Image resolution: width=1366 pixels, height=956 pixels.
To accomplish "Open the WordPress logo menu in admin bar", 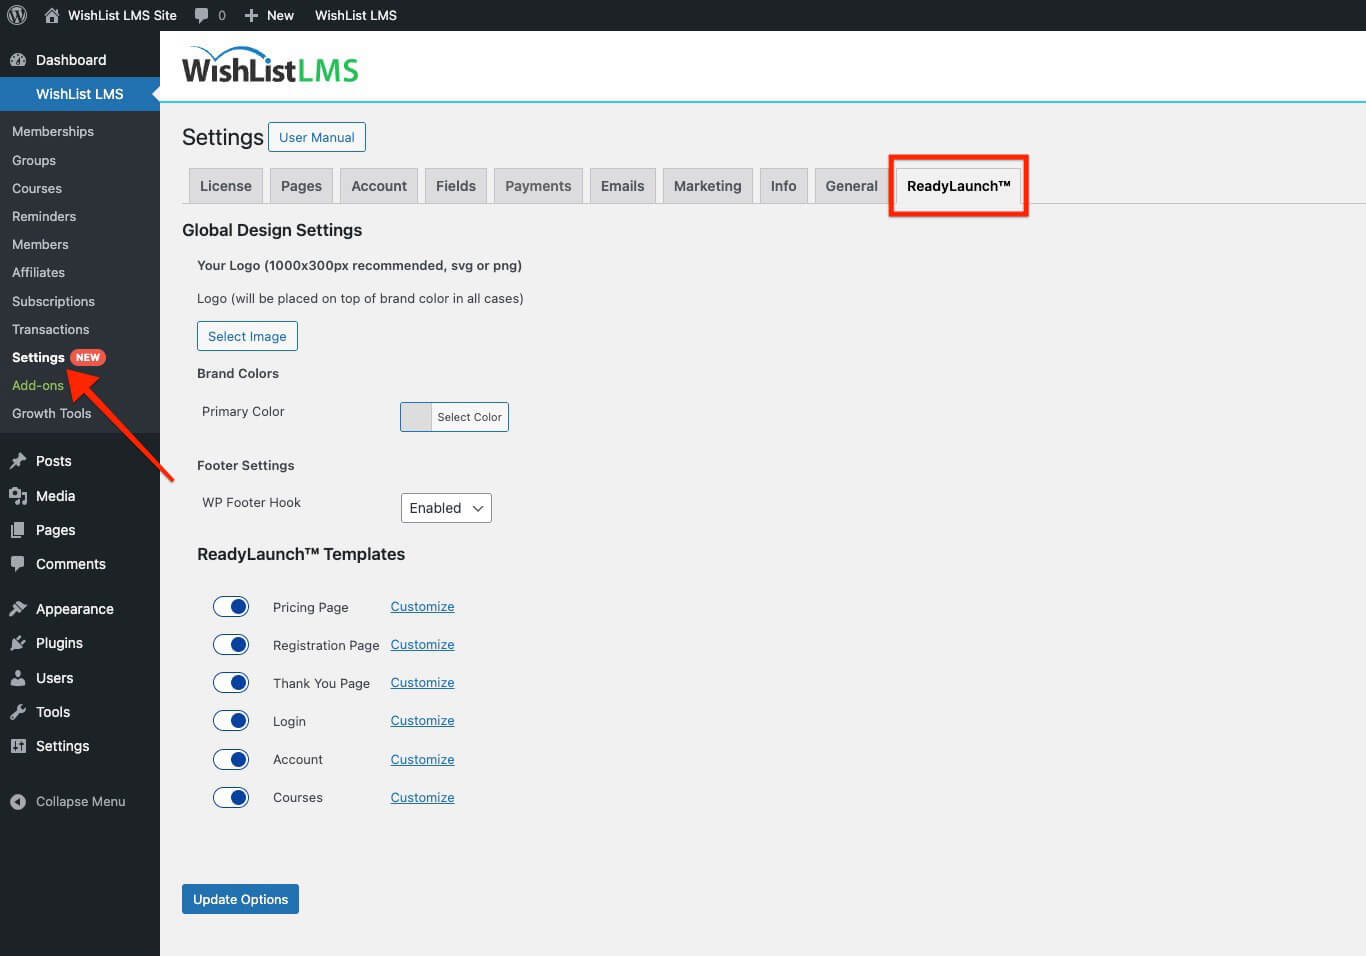I will (x=15, y=14).
